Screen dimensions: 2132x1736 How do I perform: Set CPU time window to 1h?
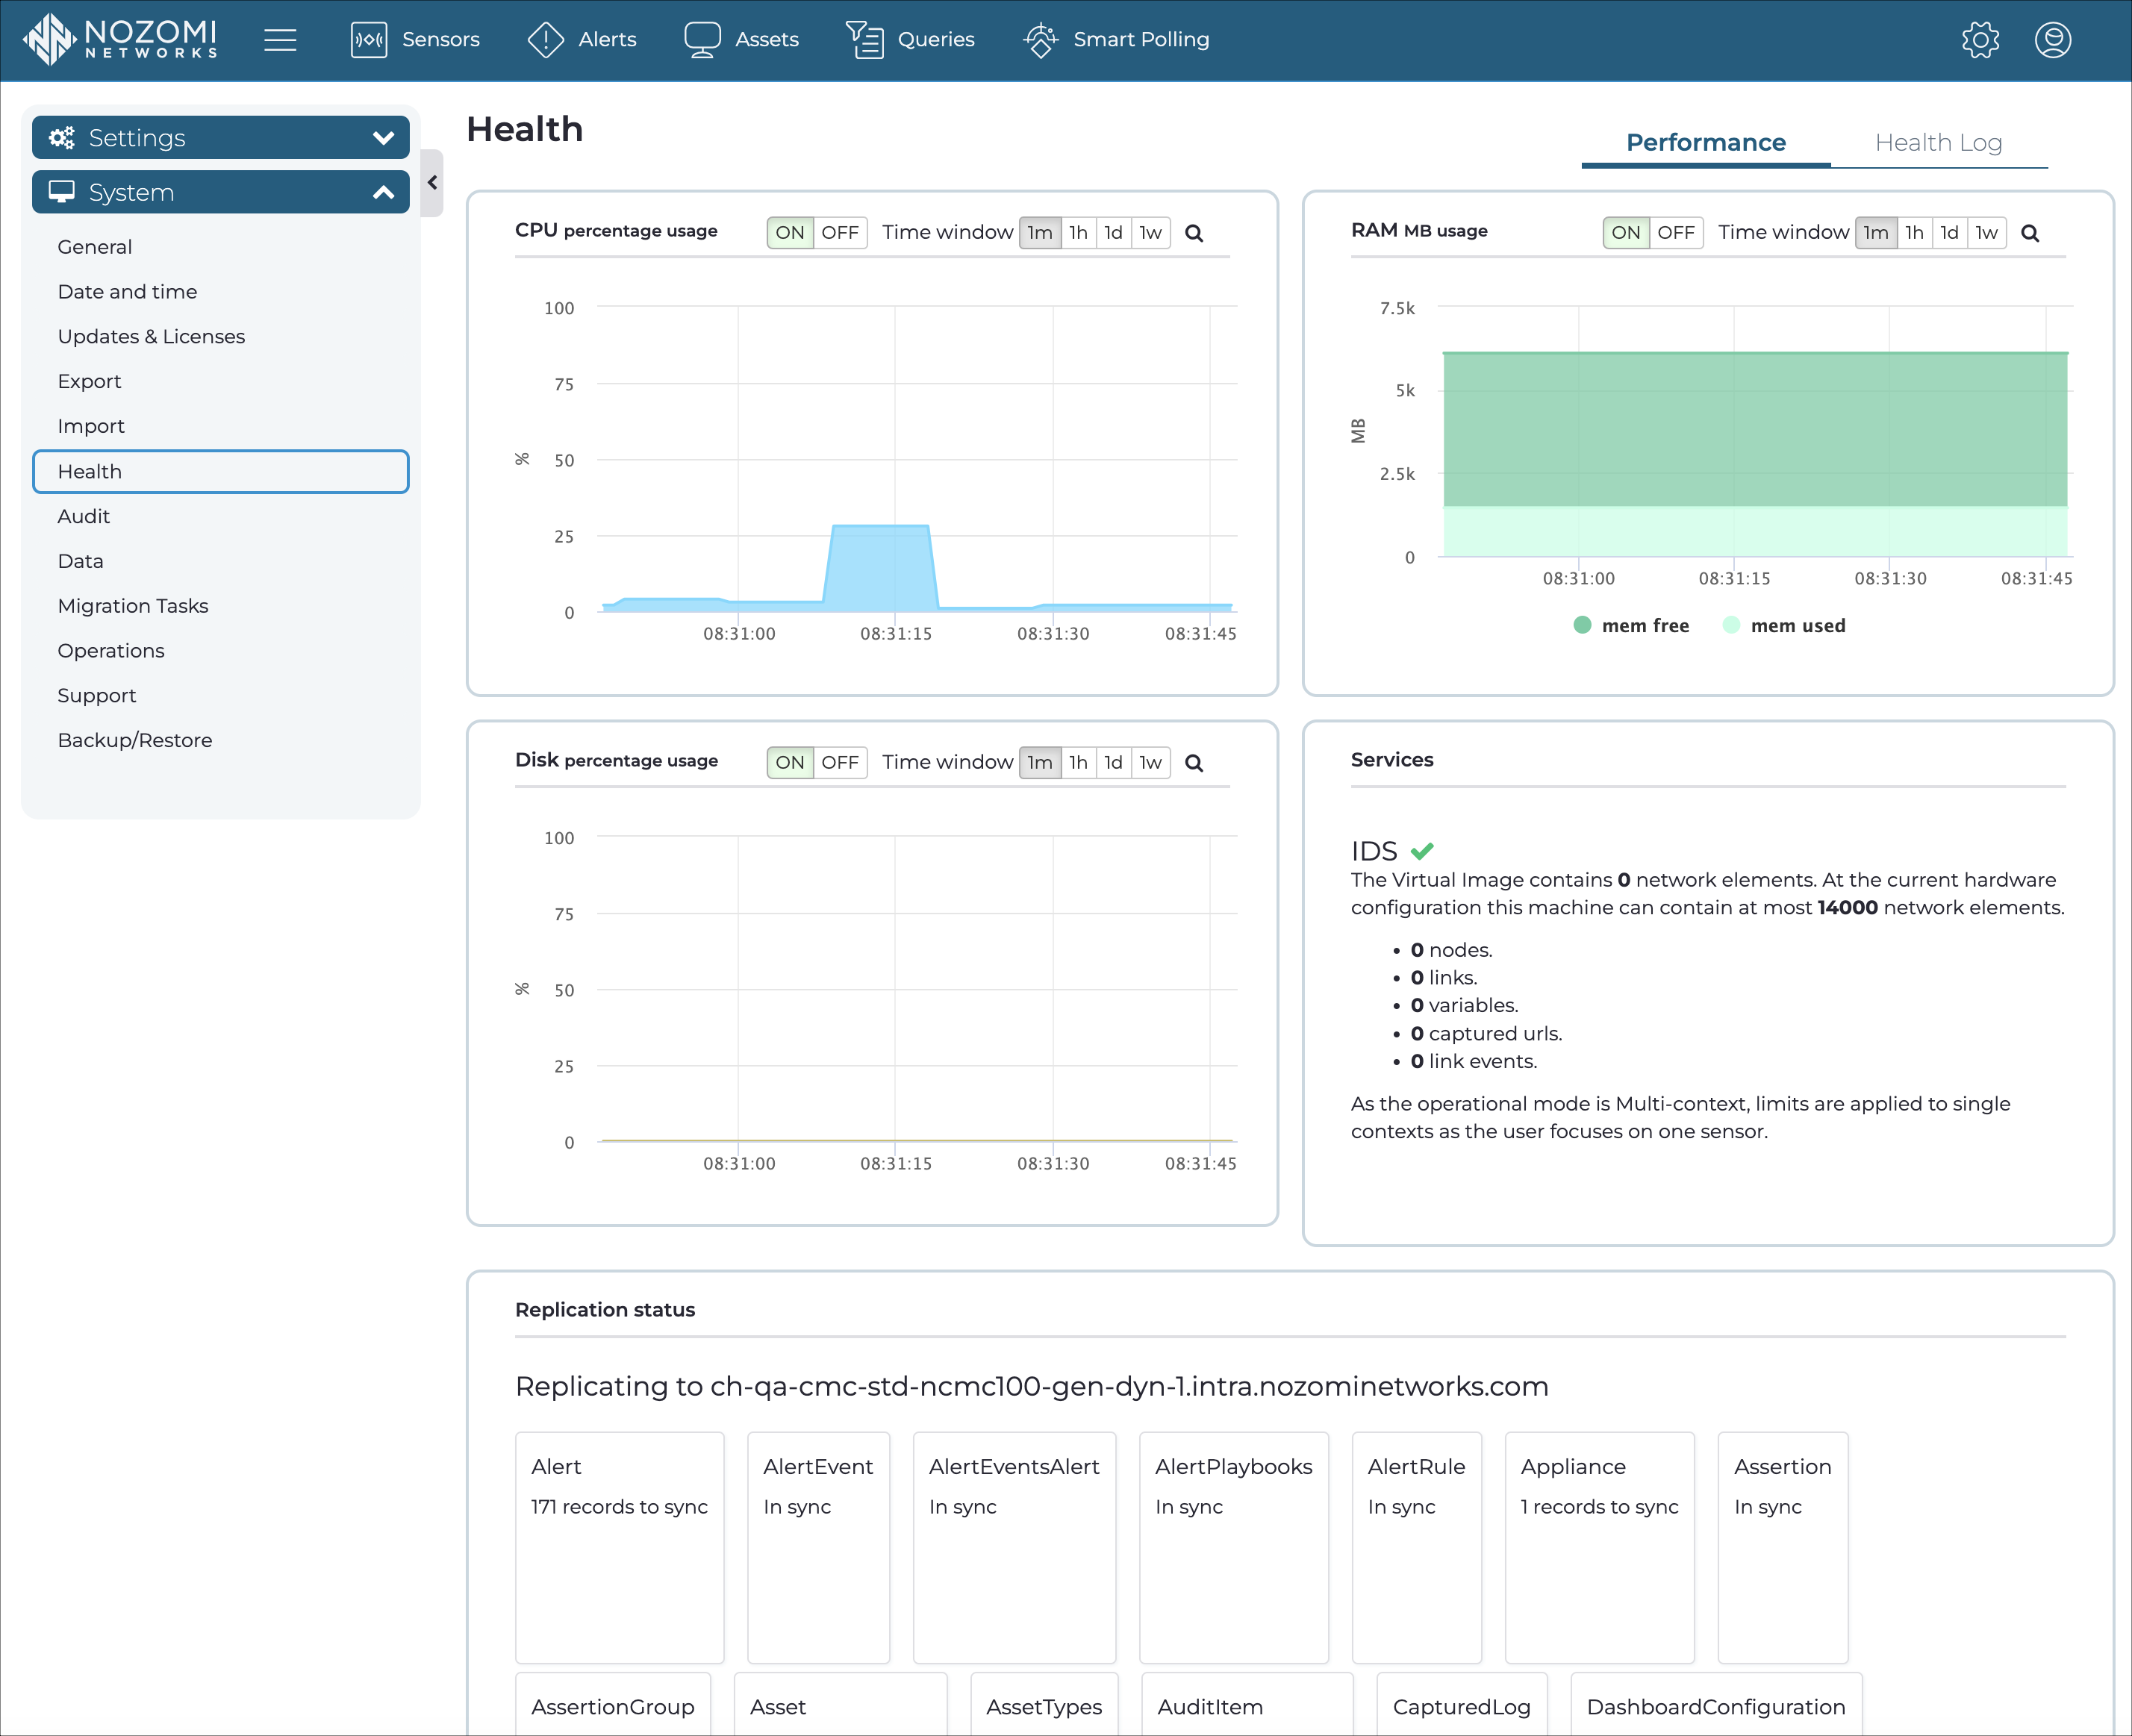point(1078,233)
